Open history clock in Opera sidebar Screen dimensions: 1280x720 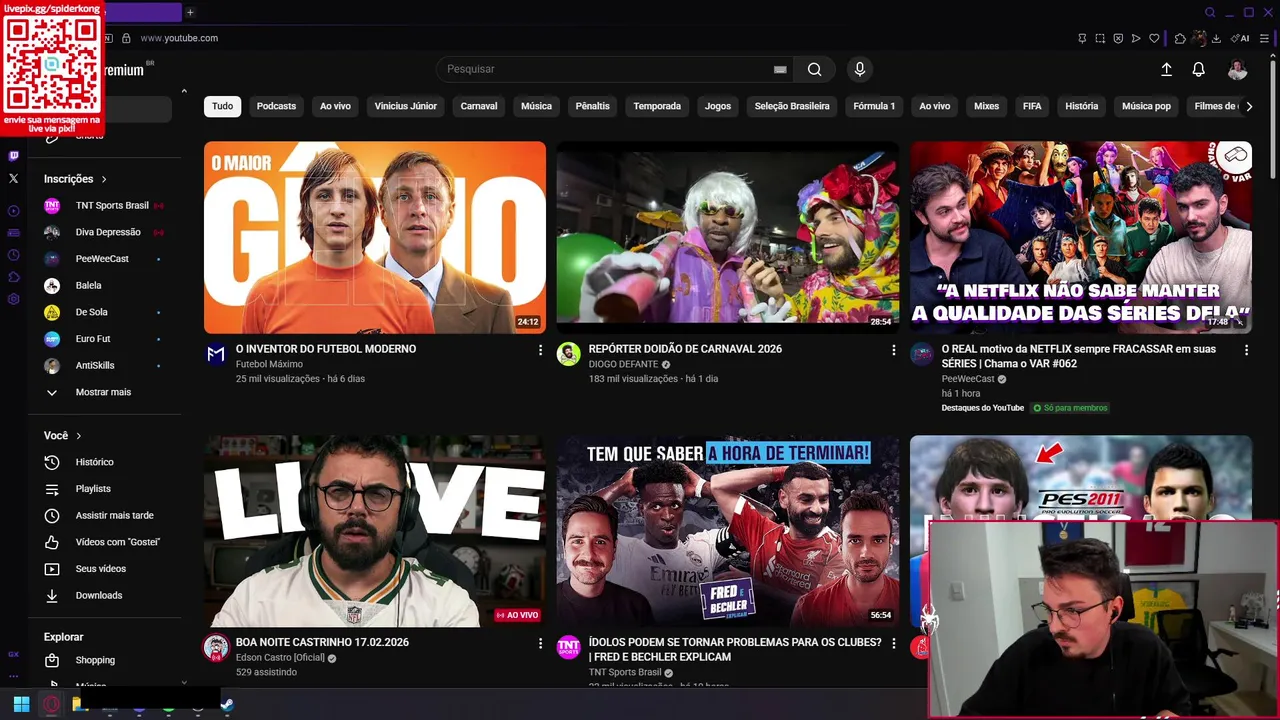pyautogui.click(x=13, y=255)
